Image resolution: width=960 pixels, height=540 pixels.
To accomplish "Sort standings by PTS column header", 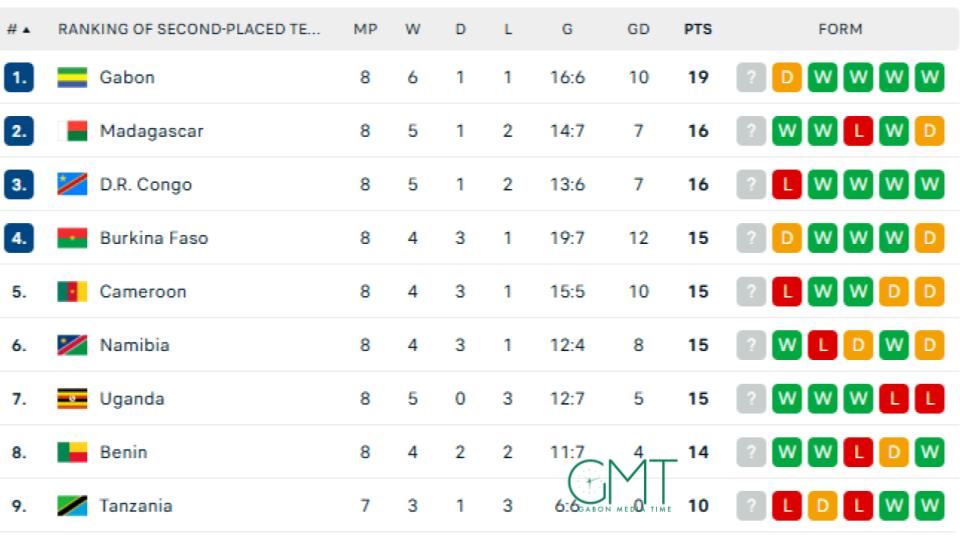I will point(698,29).
